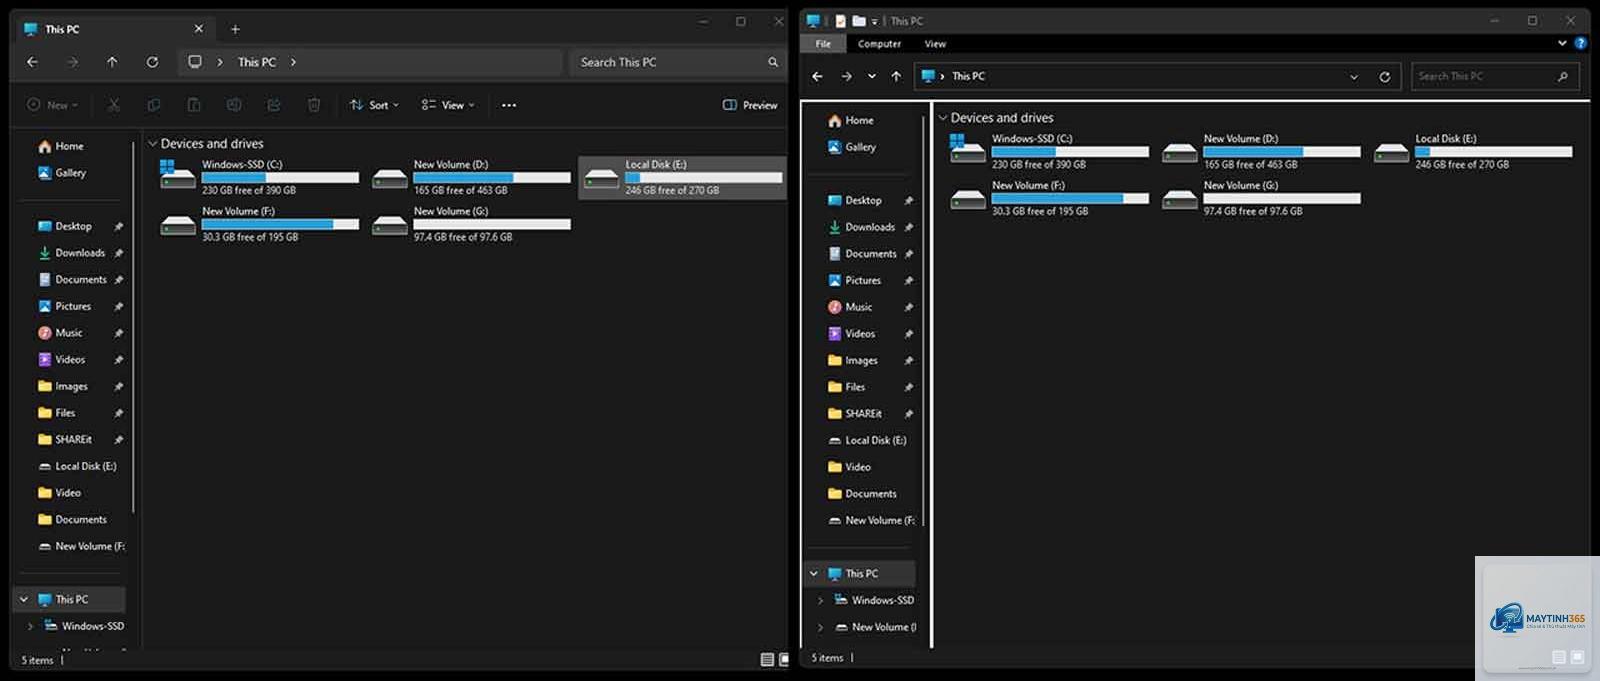Open Images folder in left window sidebar
This screenshot has height=681, width=1600.
tap(63, 386)
